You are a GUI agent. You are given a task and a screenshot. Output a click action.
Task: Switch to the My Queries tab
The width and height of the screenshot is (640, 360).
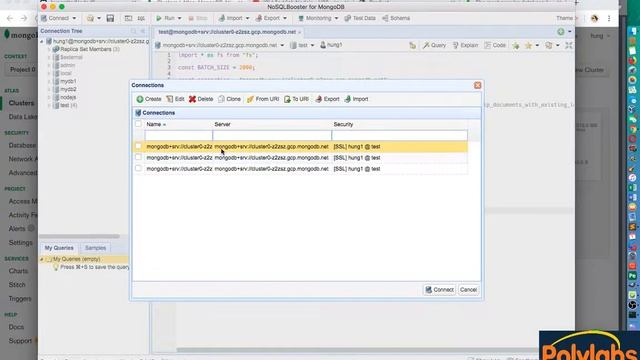59,248
